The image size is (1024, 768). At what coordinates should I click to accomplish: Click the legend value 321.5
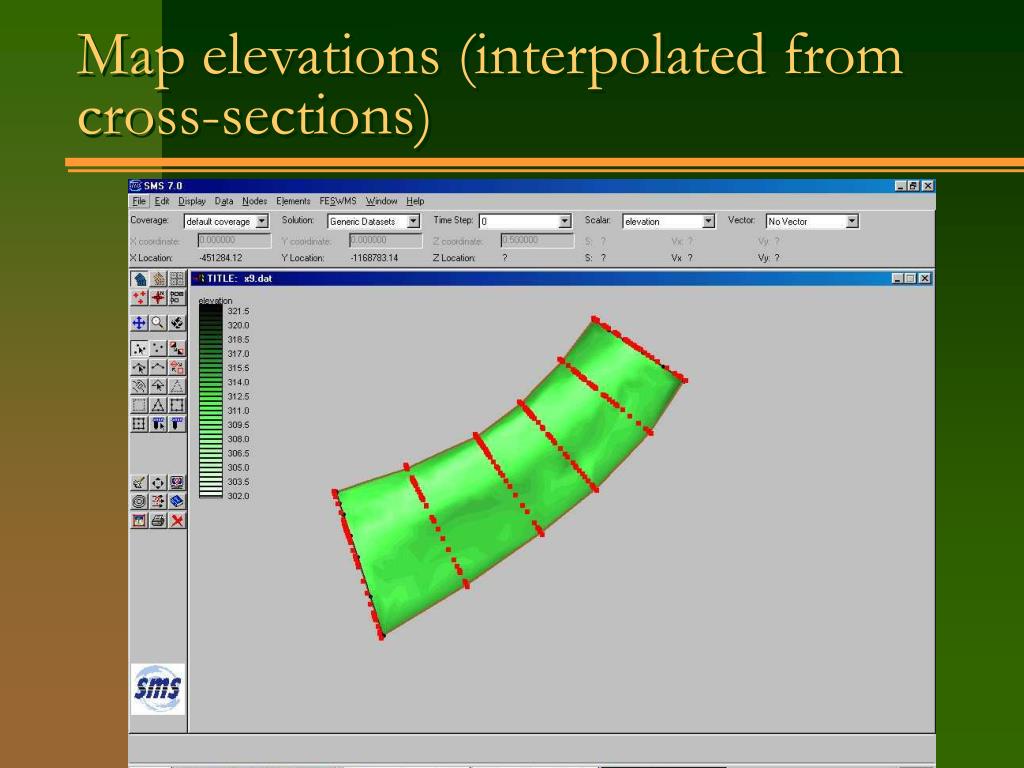(x=238, y=311)
